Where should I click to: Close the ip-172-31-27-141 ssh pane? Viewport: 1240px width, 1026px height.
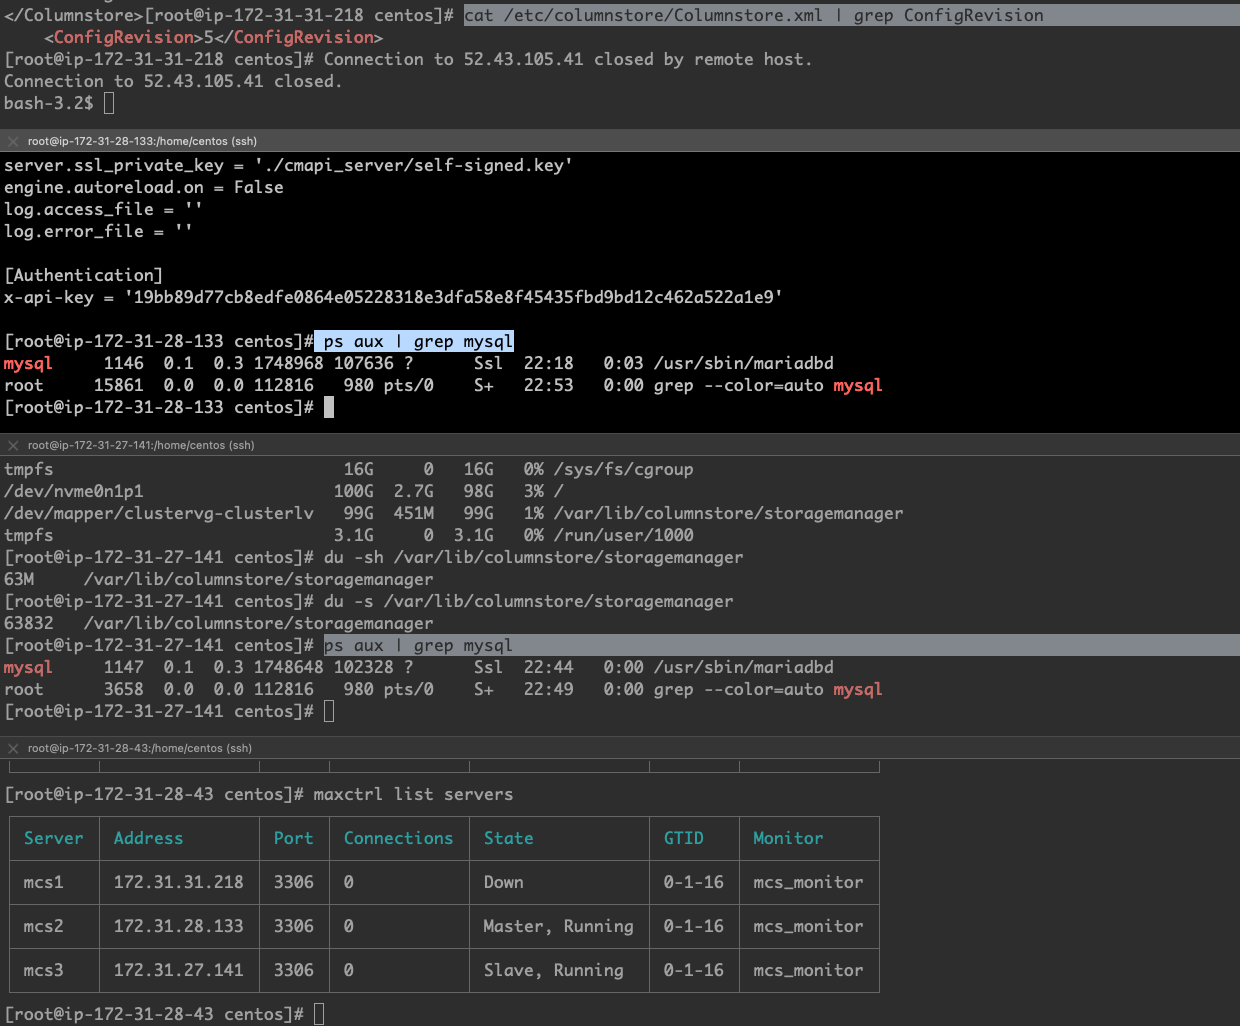[x=13, y=445]
